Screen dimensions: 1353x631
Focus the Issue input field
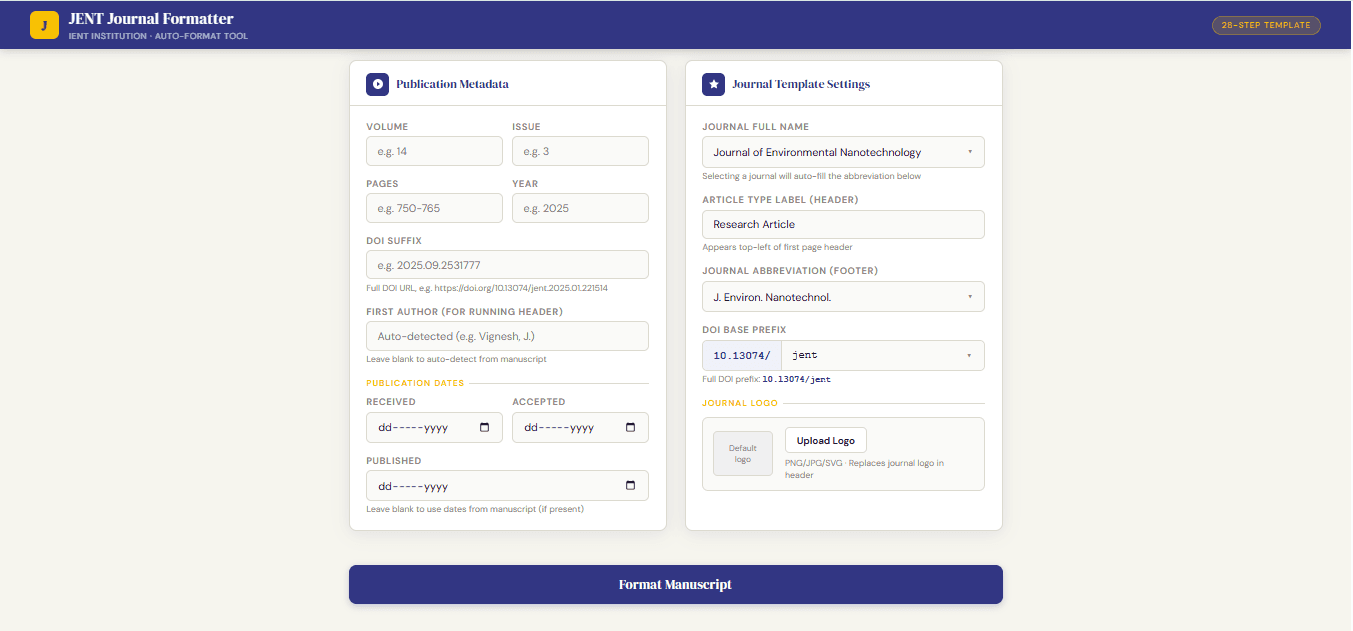click(x=580, y=151)
